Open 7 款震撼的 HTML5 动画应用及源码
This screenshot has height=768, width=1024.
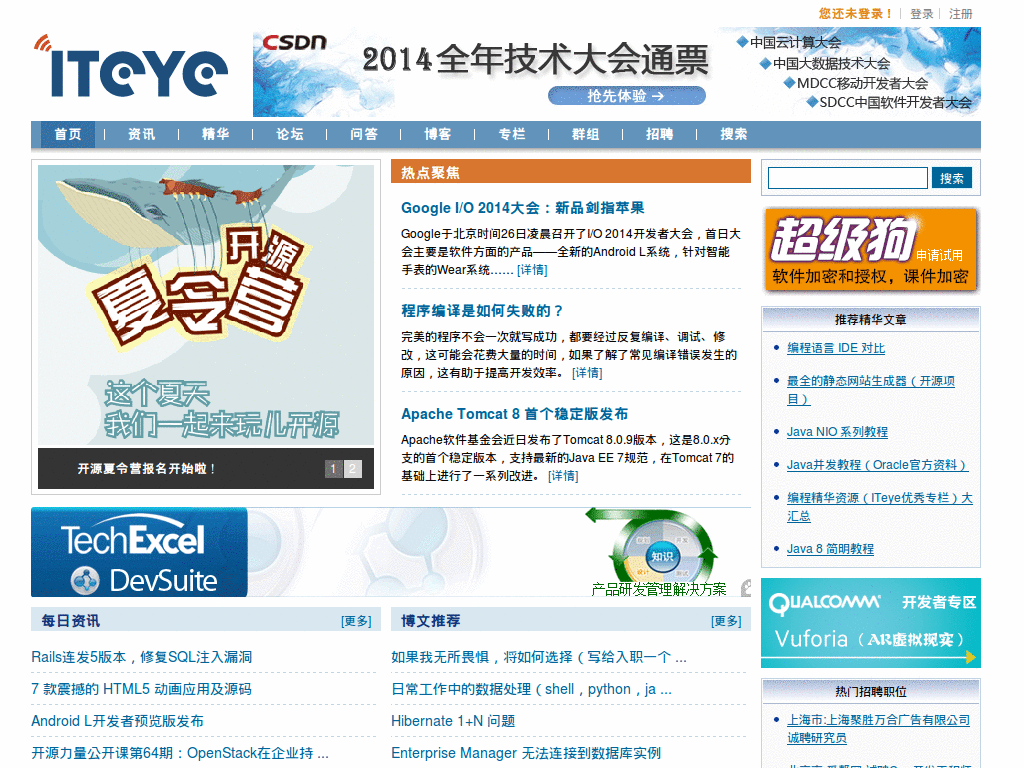141,689
